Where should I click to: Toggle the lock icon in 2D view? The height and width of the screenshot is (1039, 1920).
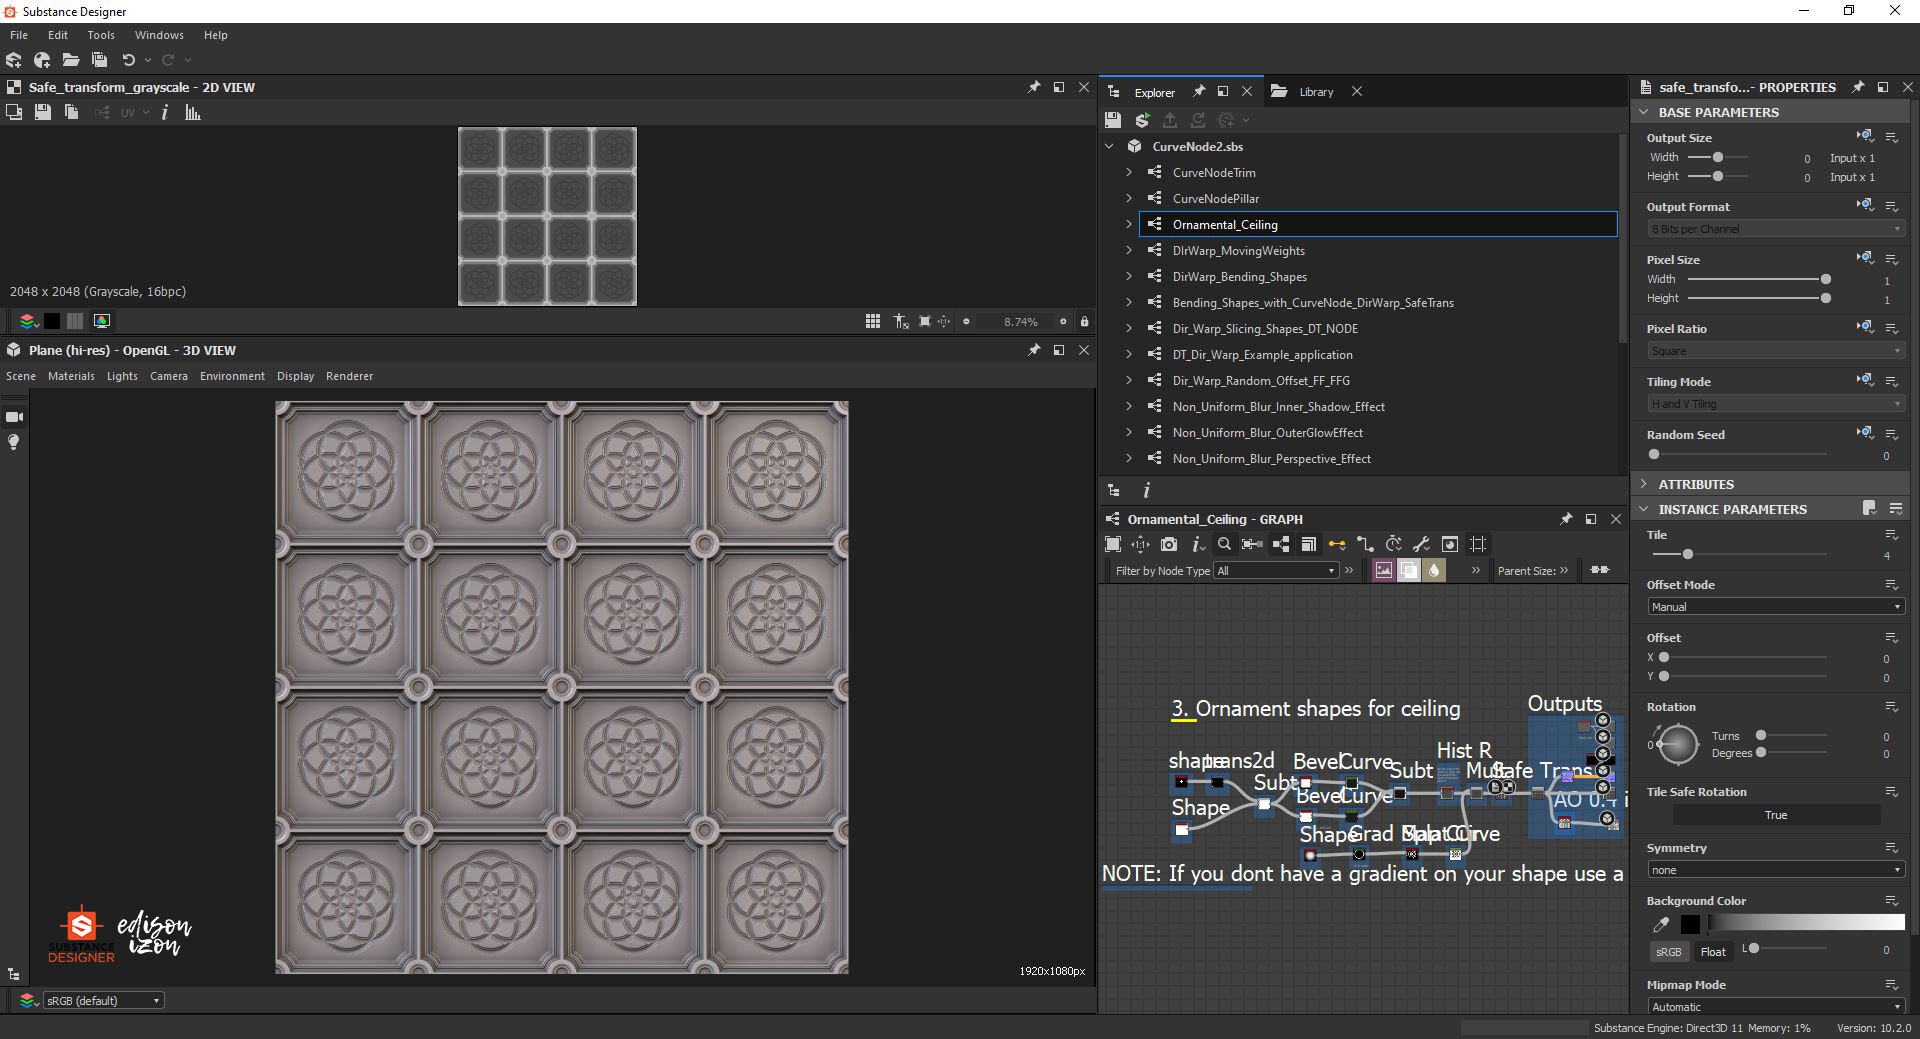(1084, 321)
